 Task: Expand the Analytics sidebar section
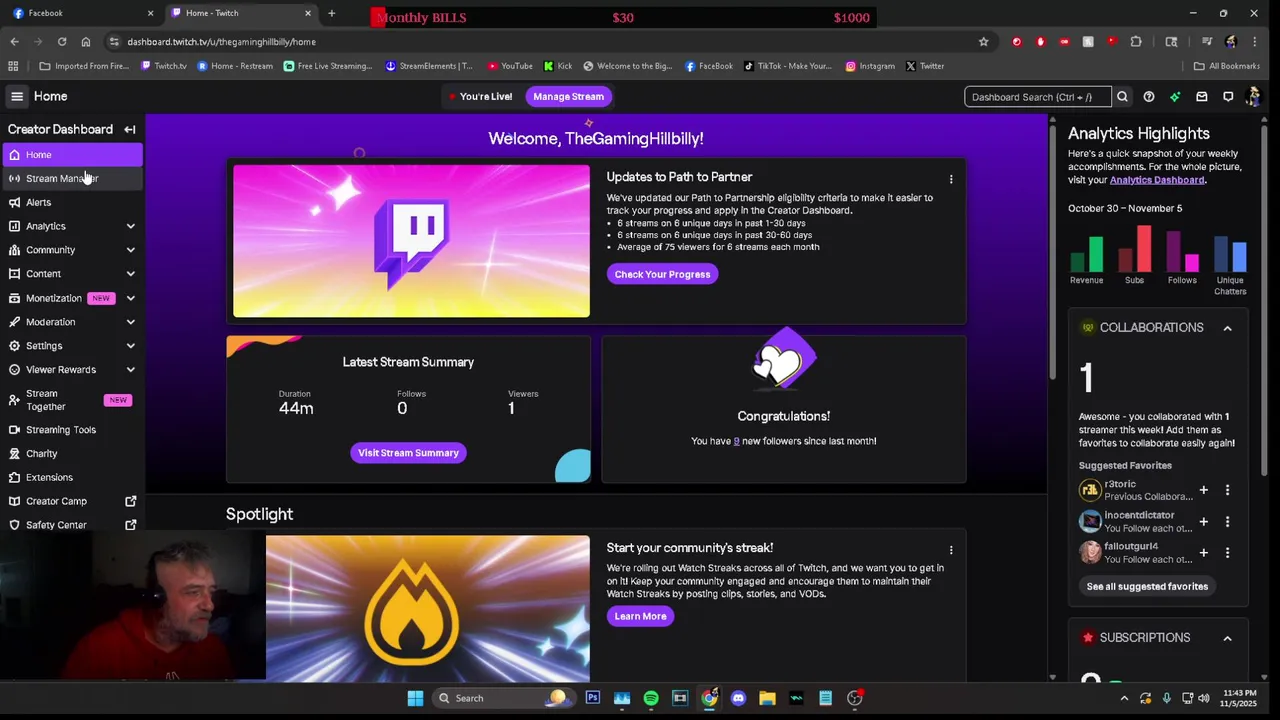tap(130, 226)
